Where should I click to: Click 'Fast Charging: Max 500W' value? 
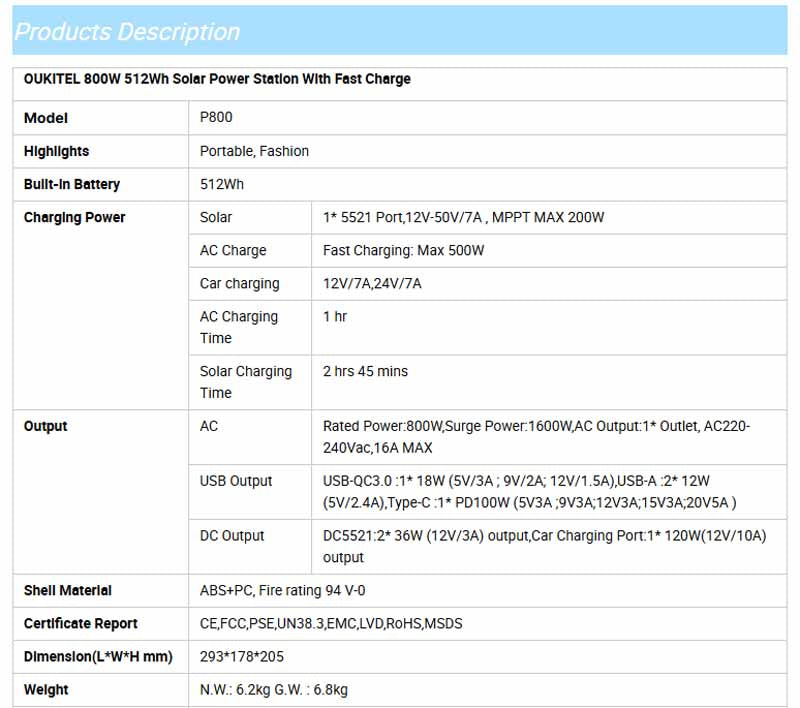404,250
